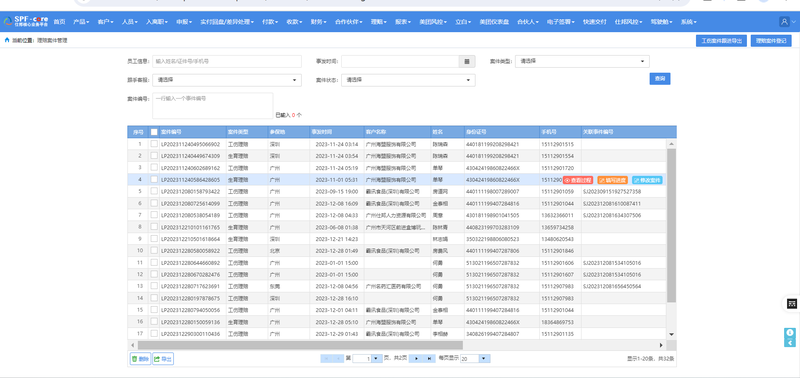Go to next page of table
The height and width of the screenshot is (378, 800).
tap(417, 359)
